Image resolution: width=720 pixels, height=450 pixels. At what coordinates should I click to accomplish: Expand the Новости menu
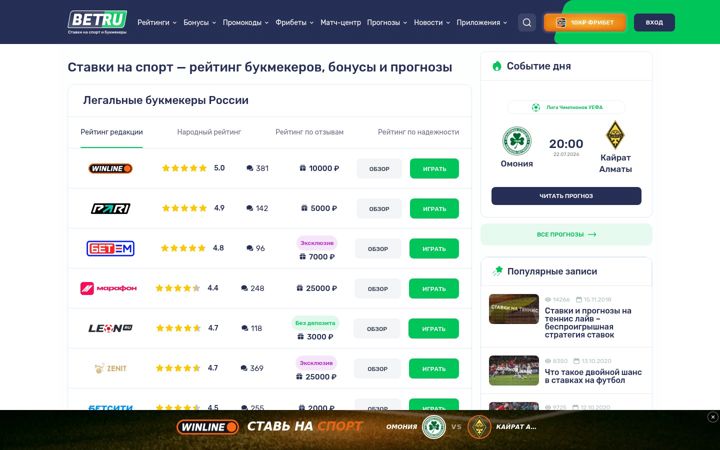click(432, 22)
